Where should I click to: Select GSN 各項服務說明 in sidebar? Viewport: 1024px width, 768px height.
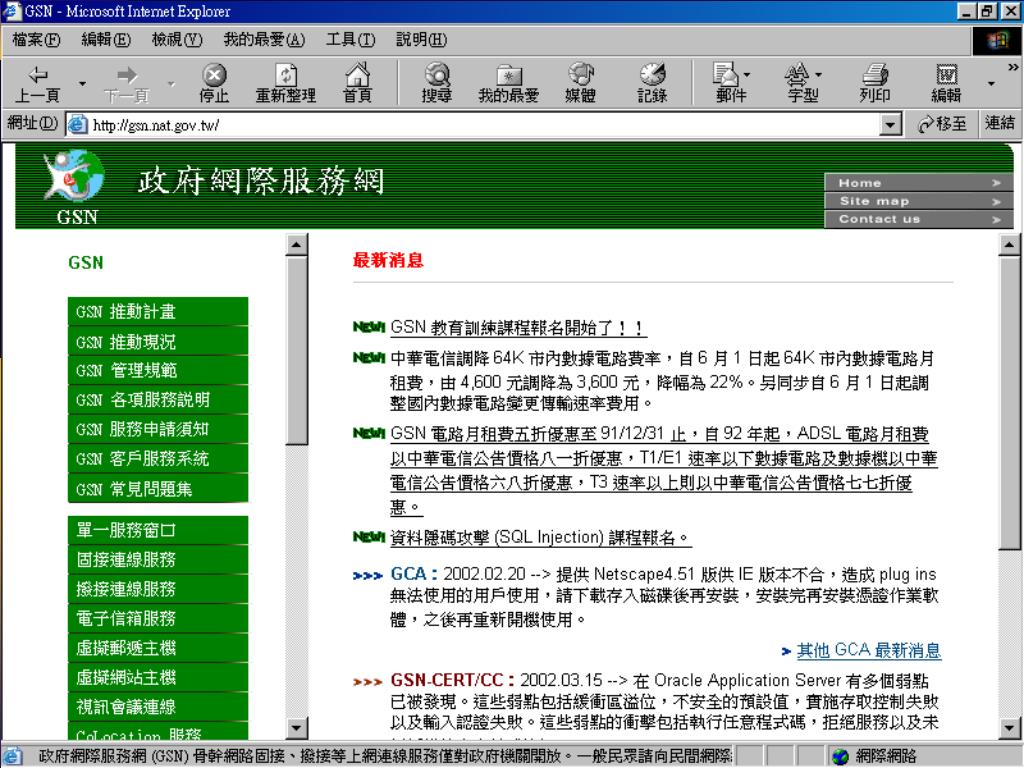click(158, 400)
